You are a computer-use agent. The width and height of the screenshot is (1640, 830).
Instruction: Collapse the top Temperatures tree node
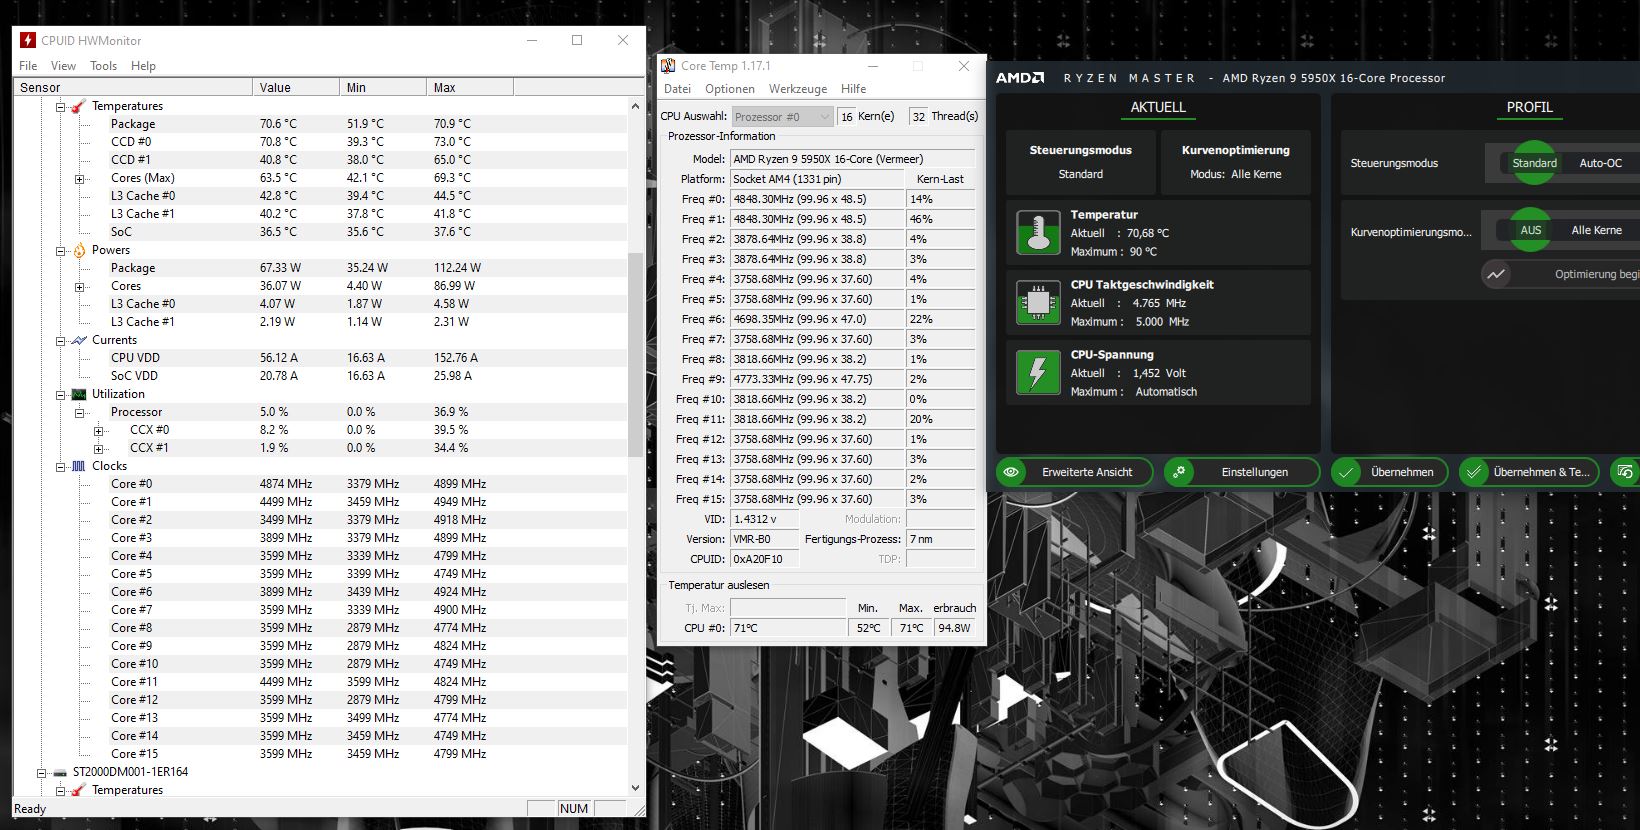click(60, 106)
